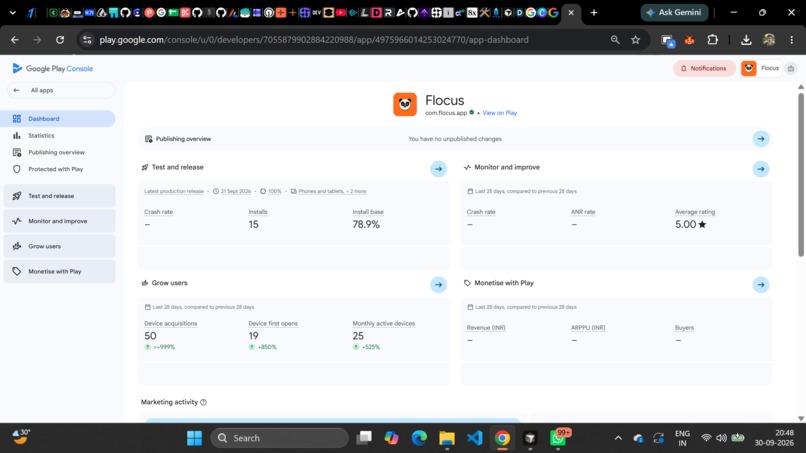The height and width of the screenshot is (453, 806).
Task: Open Statistics in the sidebar
Action: tap(58, 136)
